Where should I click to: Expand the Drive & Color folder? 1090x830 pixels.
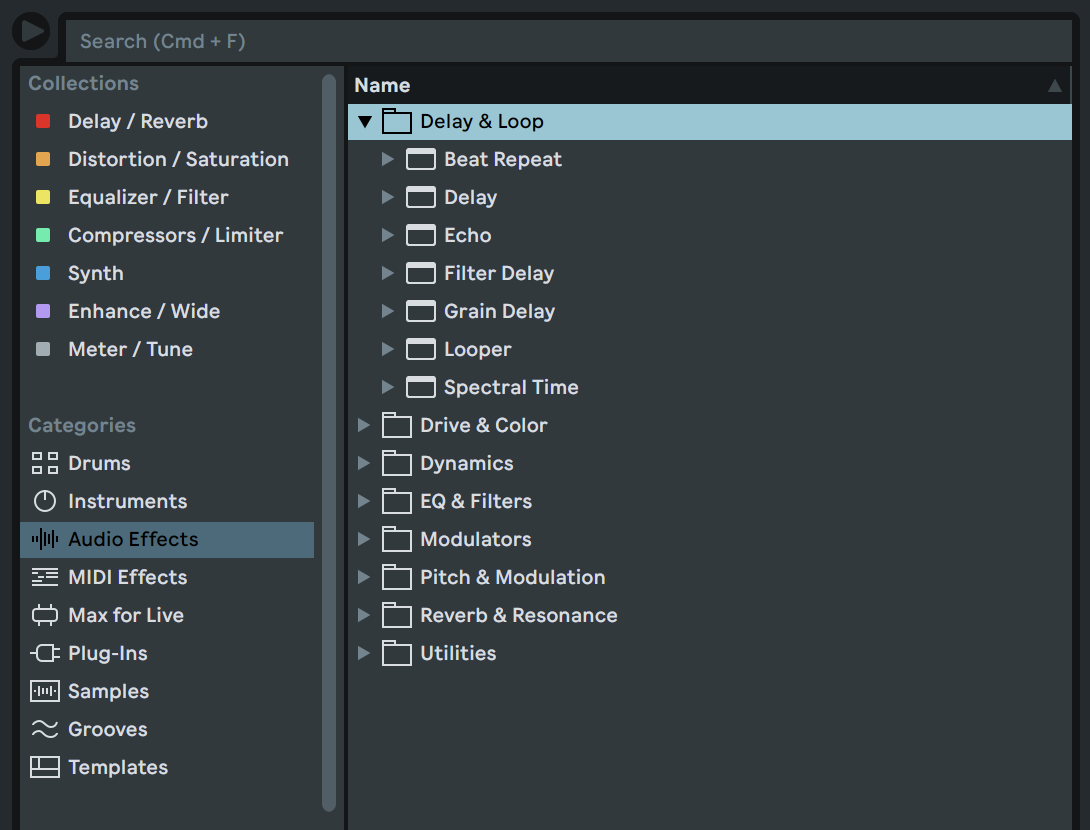click(x=364, y=425)
